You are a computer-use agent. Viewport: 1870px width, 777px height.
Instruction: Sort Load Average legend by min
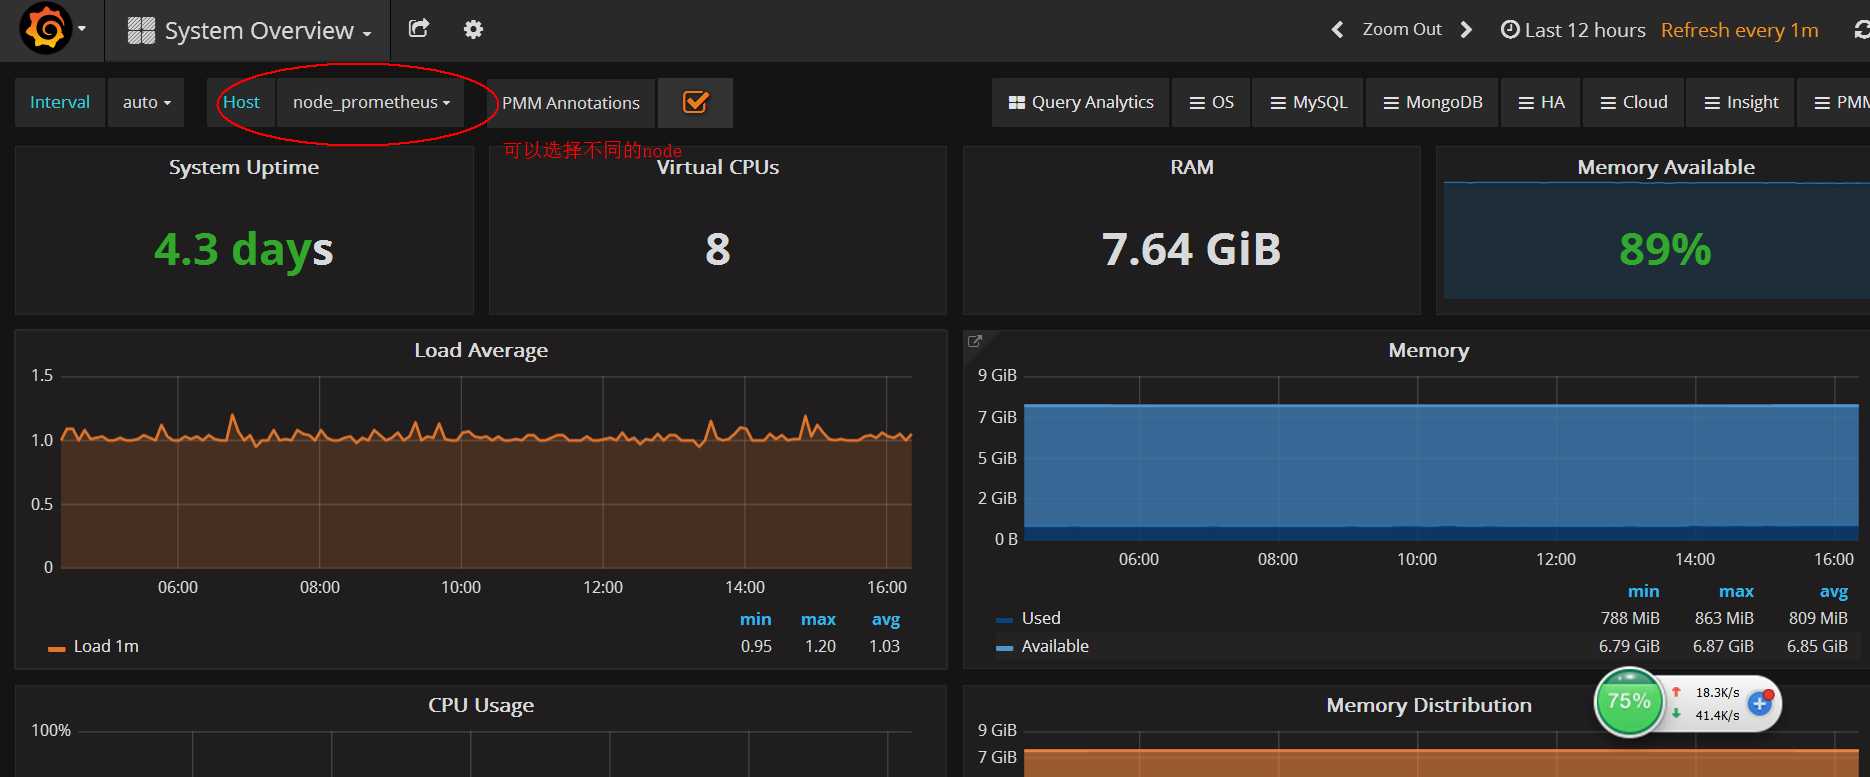tap(755, 619)
